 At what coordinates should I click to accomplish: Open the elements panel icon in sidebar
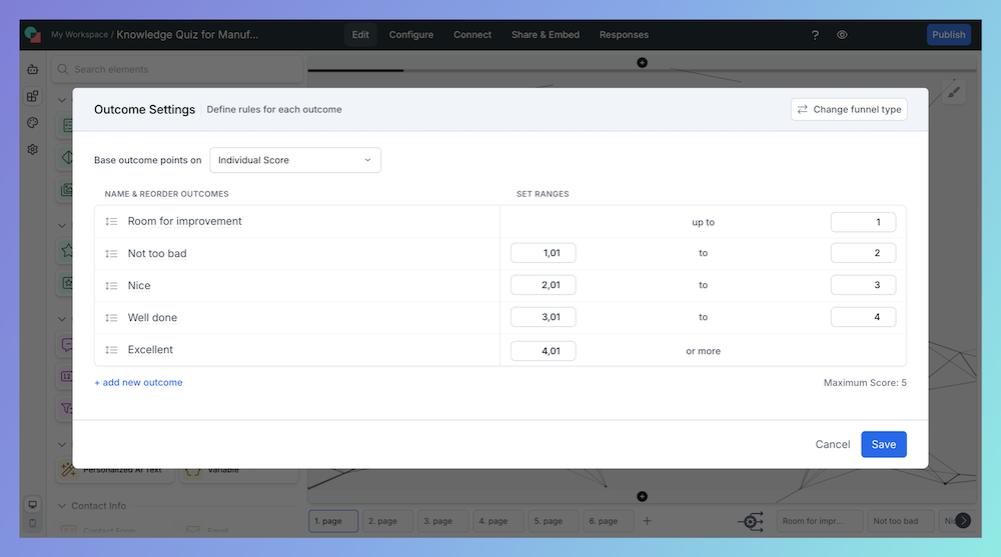32,96
